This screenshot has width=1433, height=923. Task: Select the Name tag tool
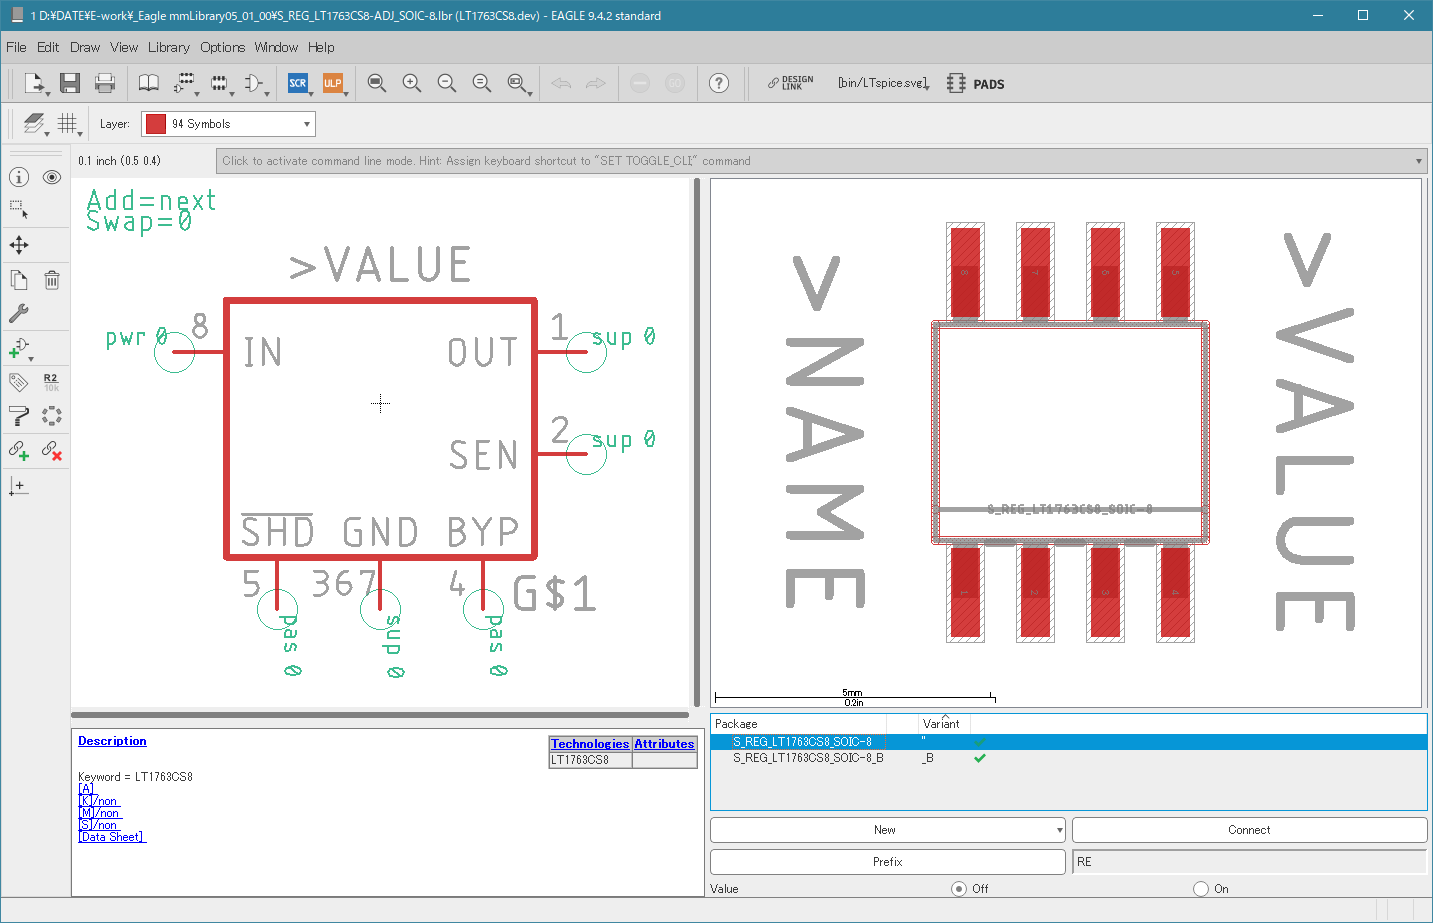point(19,382)
